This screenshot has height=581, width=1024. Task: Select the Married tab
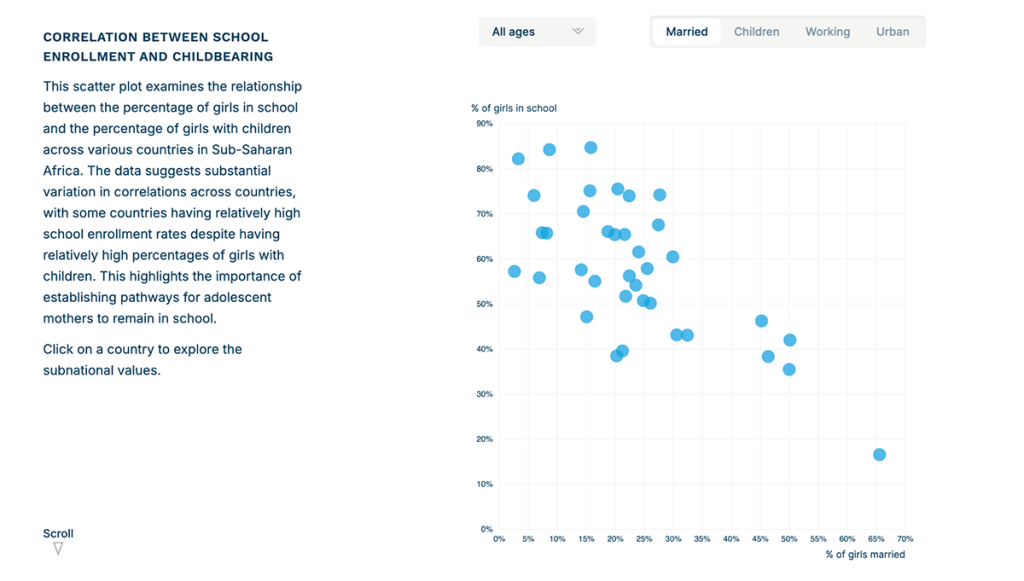[687, 31]
